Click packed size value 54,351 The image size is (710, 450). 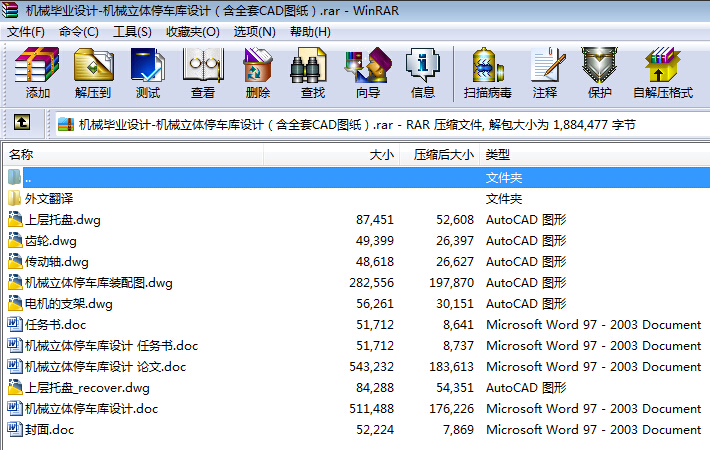(455, 388)
